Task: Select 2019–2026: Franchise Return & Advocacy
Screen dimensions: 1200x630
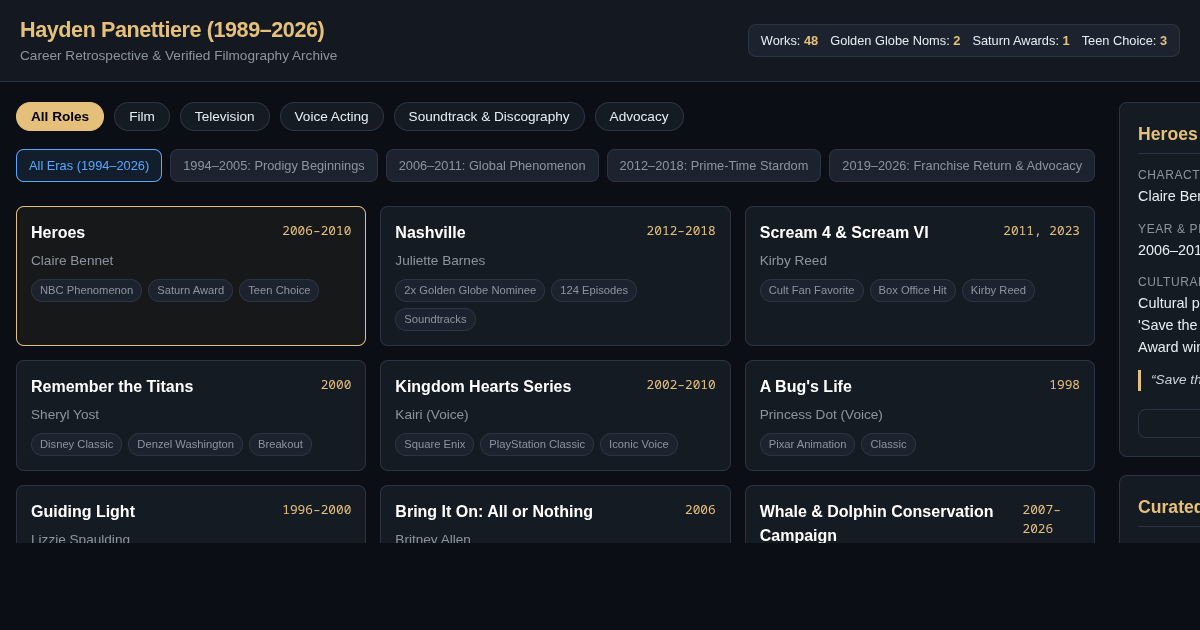Action: coord(962,166)
